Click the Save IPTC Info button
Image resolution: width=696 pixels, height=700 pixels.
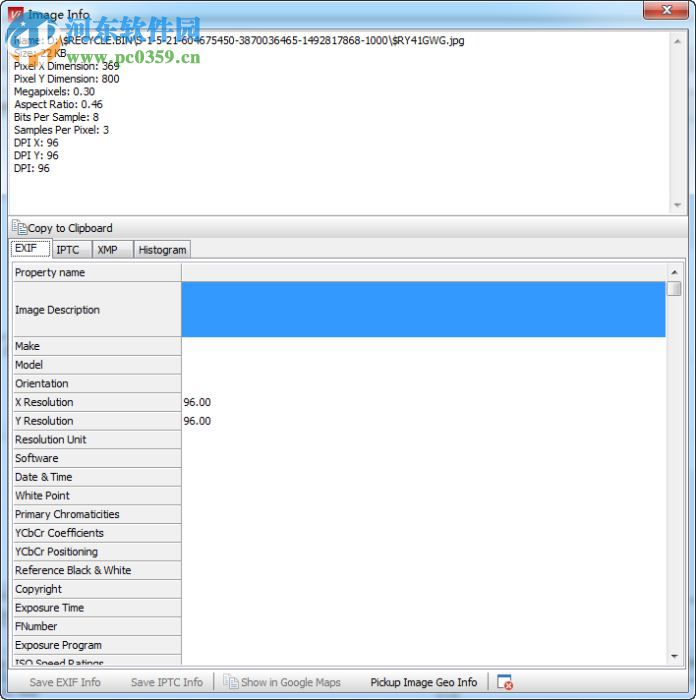click(x=167, y=682)
